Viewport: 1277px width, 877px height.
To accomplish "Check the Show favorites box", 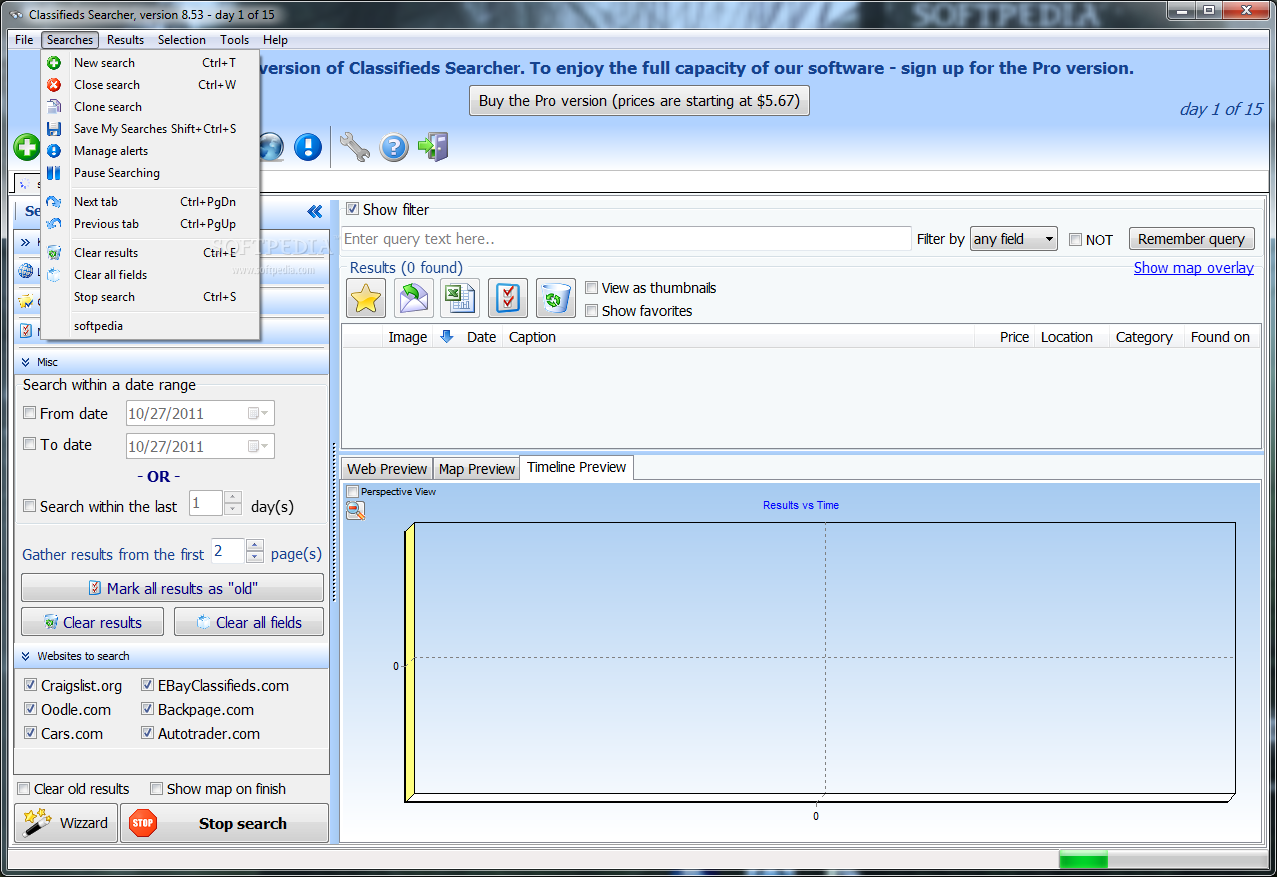I will coord(592,311).
